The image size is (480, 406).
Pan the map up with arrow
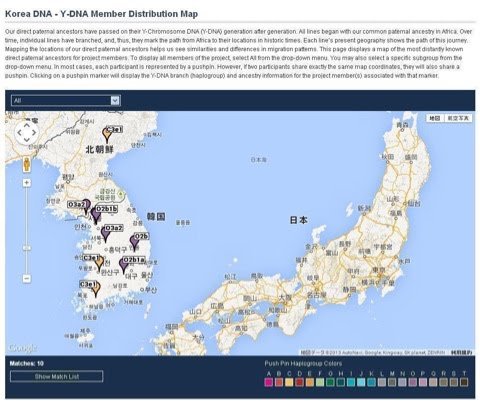pos(27,125)
